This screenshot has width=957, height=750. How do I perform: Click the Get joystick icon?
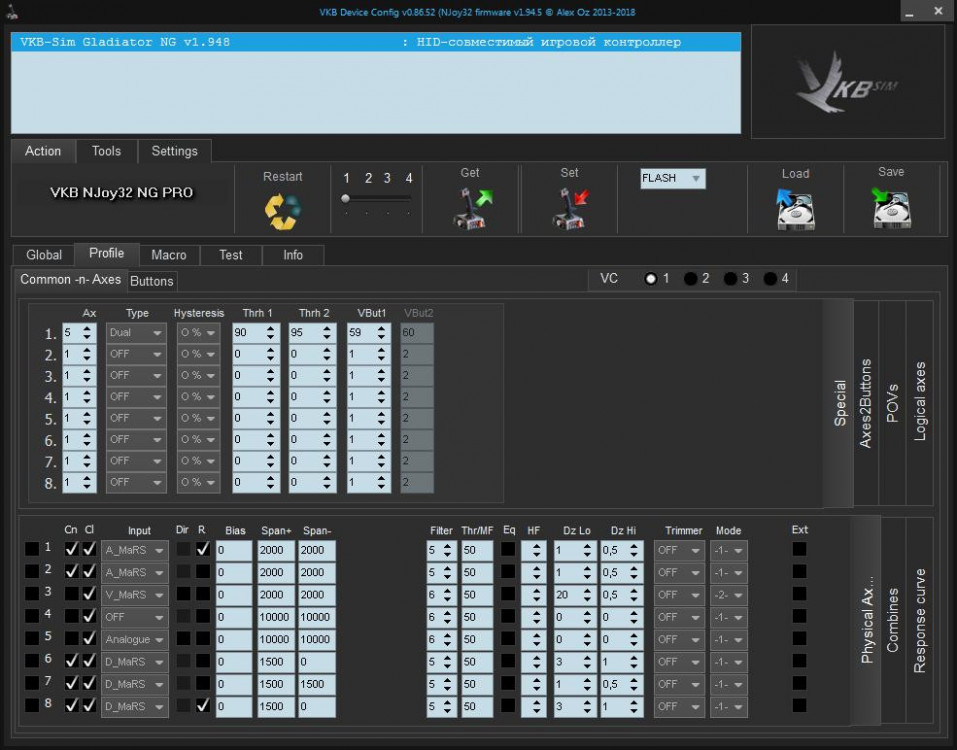[x=471, y=209]
